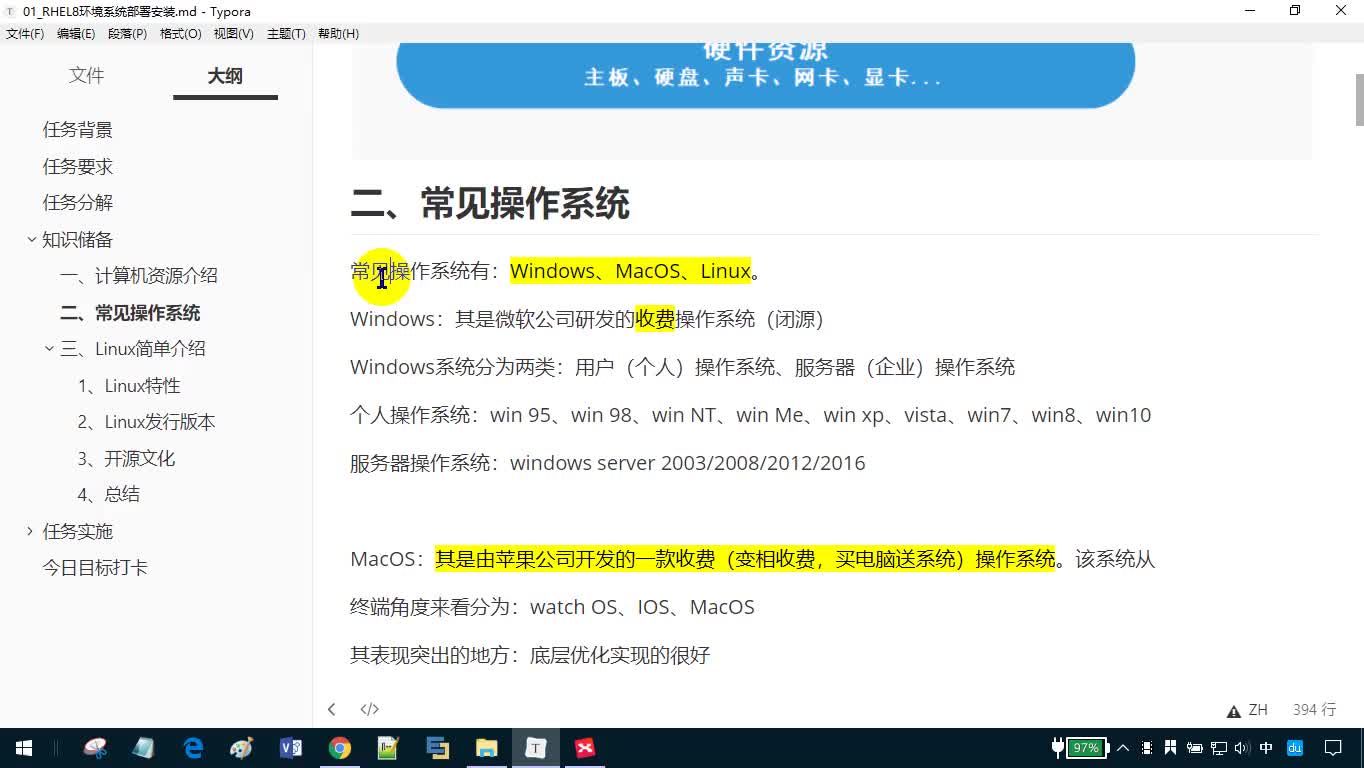The width and height of the screenshot is (1364, 768).
Task: Open spell check warning icon
Action: point(1233,711)
